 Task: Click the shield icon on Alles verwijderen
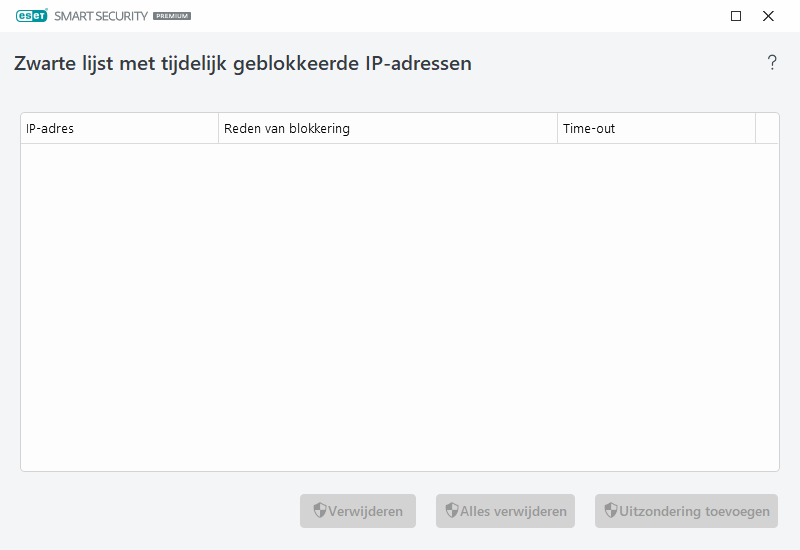(x=452, y=511)
